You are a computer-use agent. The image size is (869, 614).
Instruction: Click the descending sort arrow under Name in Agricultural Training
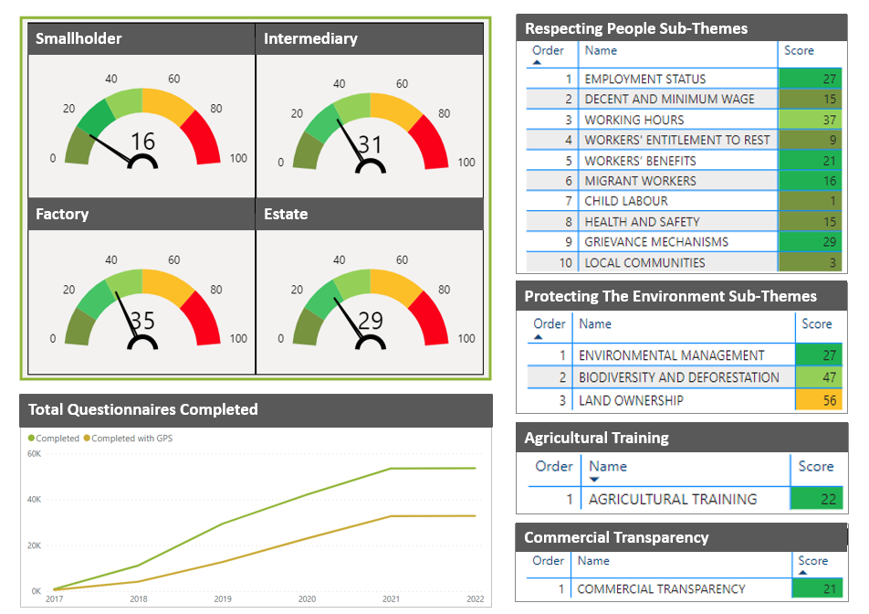click(x=596, y=480)
